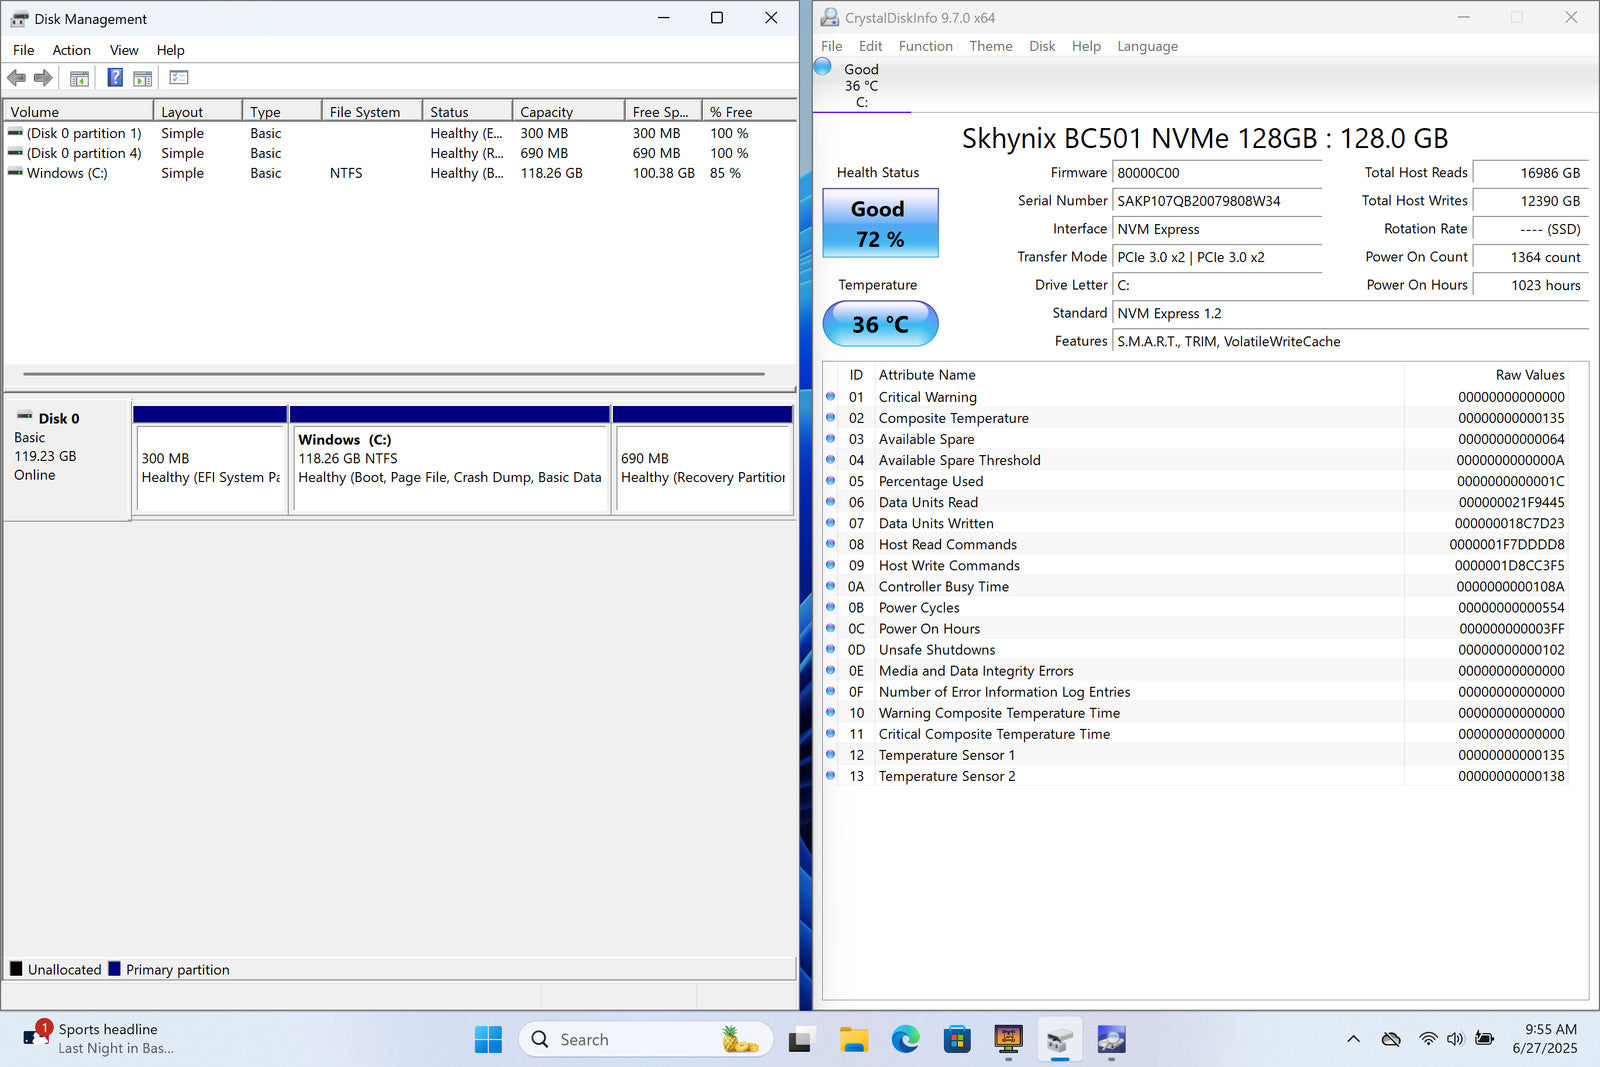Image resolution: width=1600 pixels, height=1067 pixels.
Task: Sort by Capacity column header
Action: pos(568,112)
